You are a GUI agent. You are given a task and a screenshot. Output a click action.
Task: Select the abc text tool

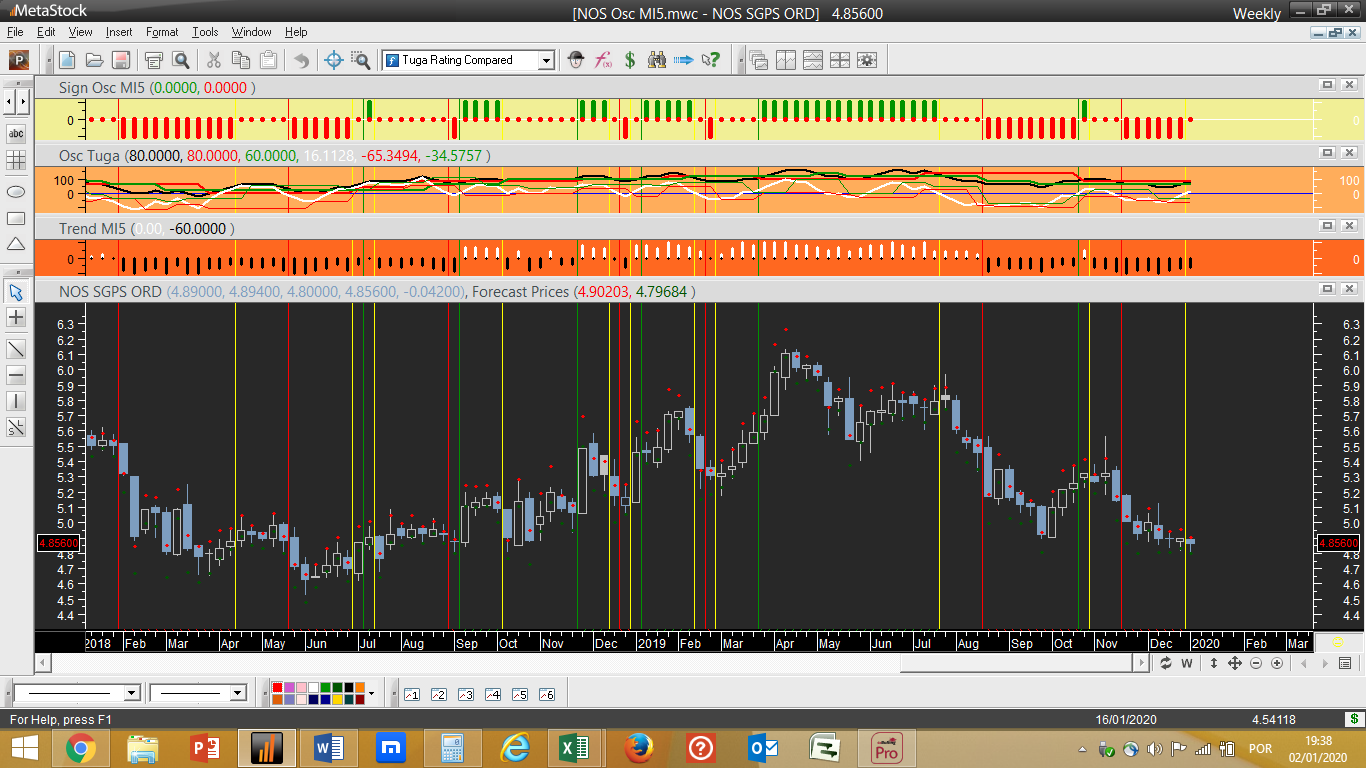16,134
